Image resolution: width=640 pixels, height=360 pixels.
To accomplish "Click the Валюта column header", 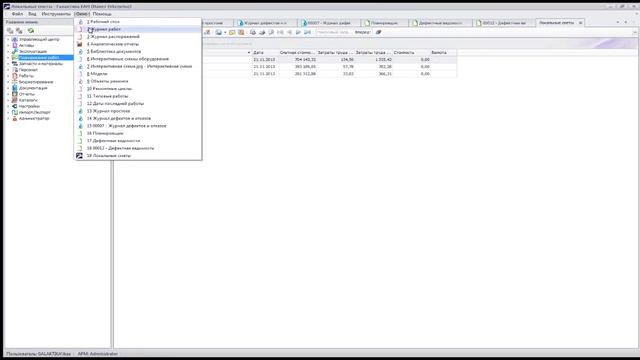I will click(443, 53).
